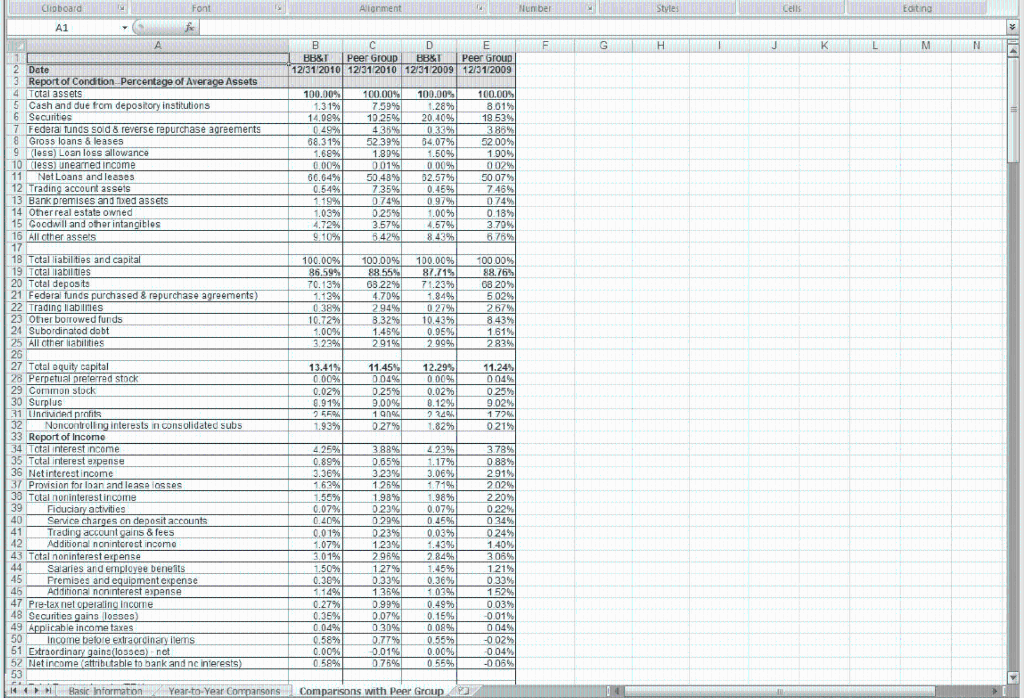Open the Name Box dropdown
The width and height of the screenshot is (1024, 698).
pyautogui.click(x=124, y=28)
